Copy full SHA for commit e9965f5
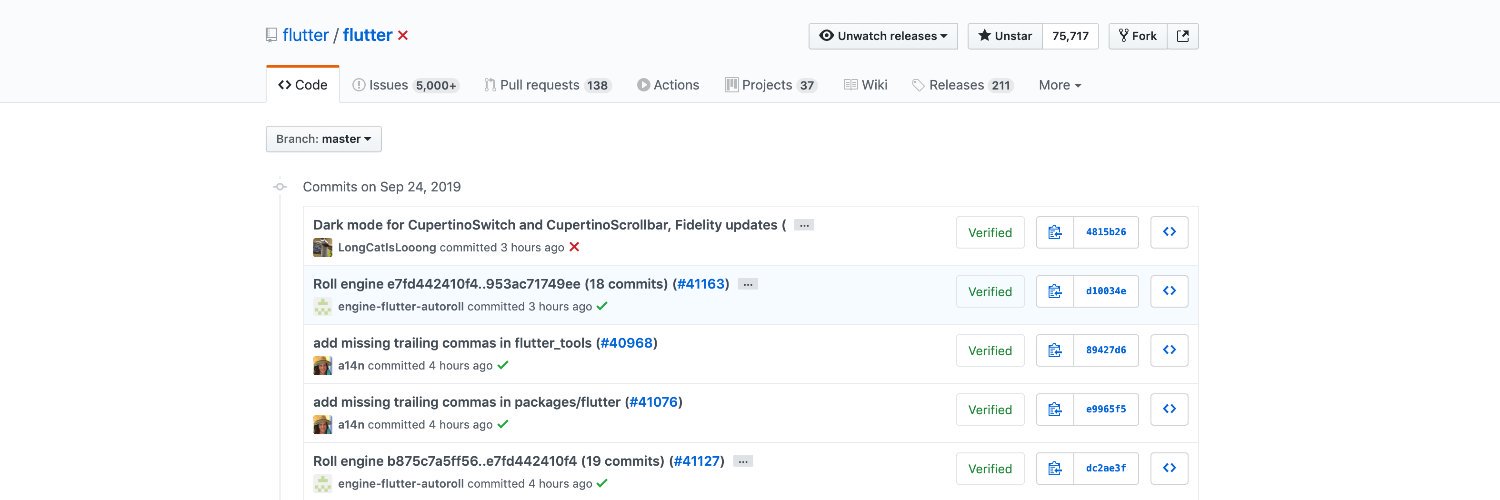Screen dimensions: 1500x500 [1055, 409]
